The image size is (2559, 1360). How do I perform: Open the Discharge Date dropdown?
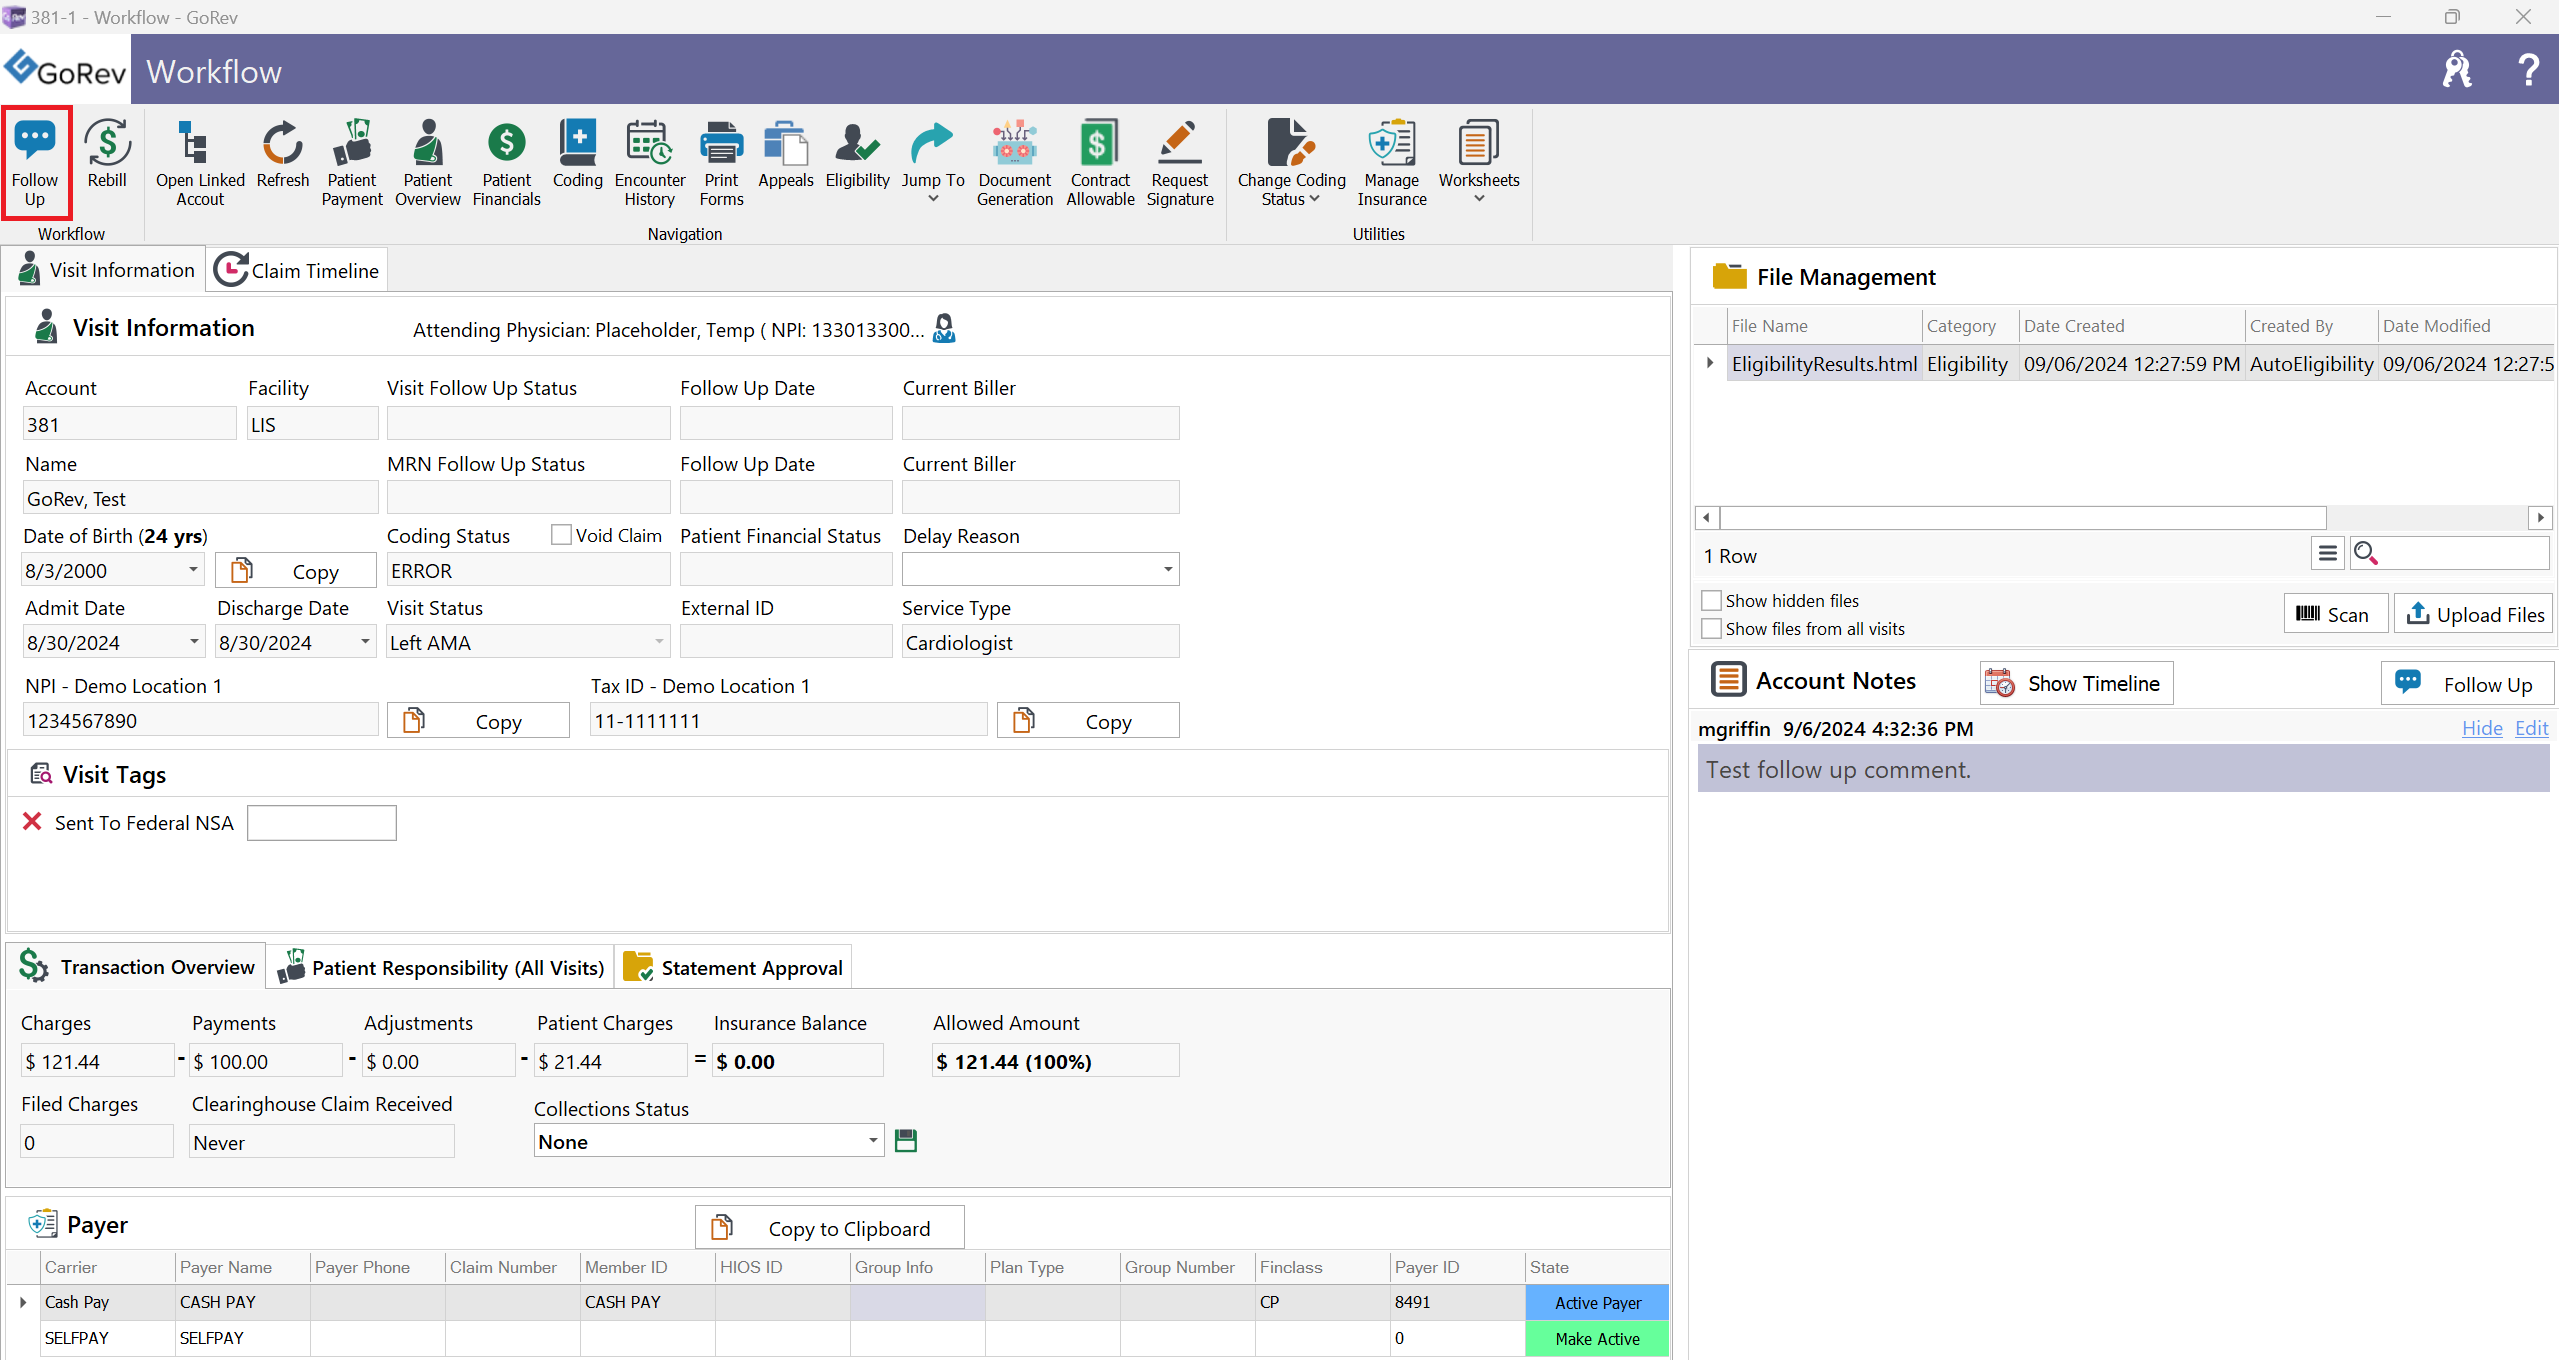click(365, 642)
